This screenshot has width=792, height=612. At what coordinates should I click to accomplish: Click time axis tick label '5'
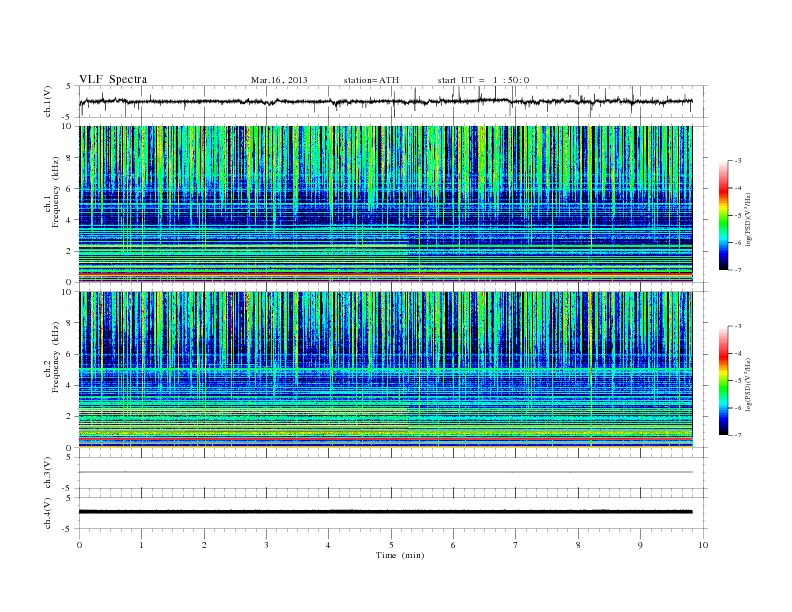391,545
